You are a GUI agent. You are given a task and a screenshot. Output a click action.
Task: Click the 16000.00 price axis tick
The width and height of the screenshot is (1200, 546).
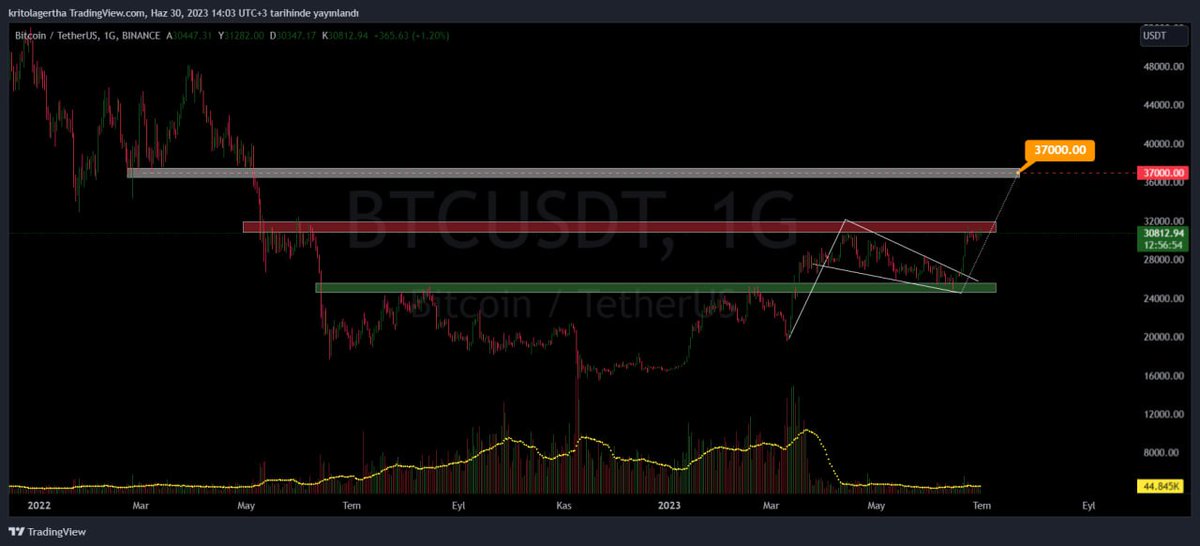point(1162,376)
